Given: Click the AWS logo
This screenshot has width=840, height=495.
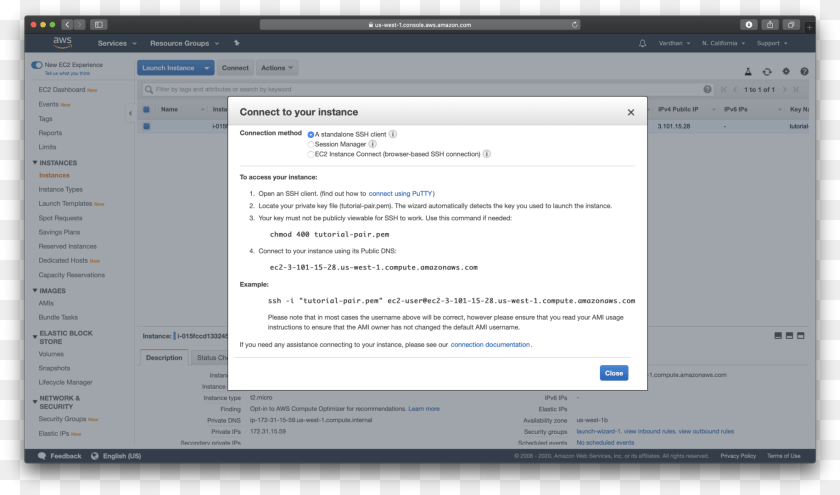Looking at the screenshot, I should tap(62, 42).
